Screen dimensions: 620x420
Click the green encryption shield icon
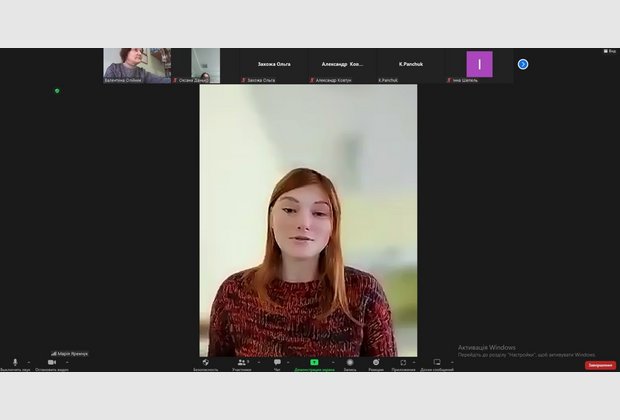tap(57, 91)
